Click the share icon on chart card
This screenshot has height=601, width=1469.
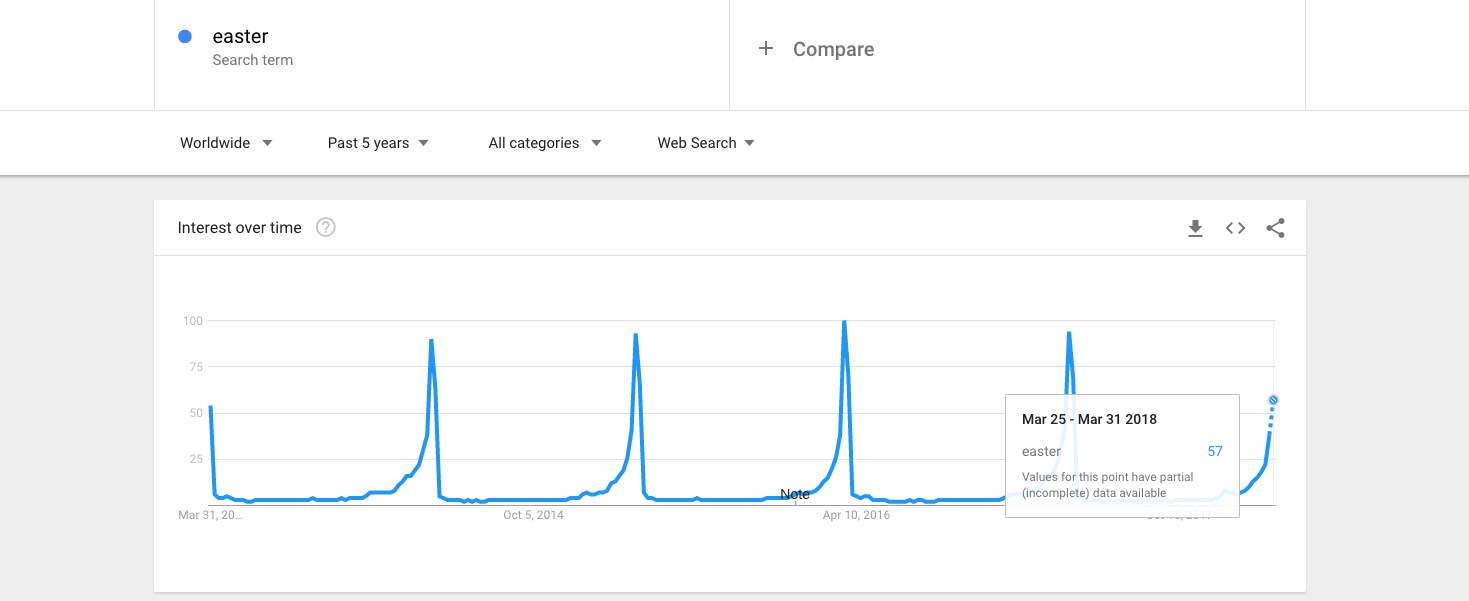pos(1275,228)
